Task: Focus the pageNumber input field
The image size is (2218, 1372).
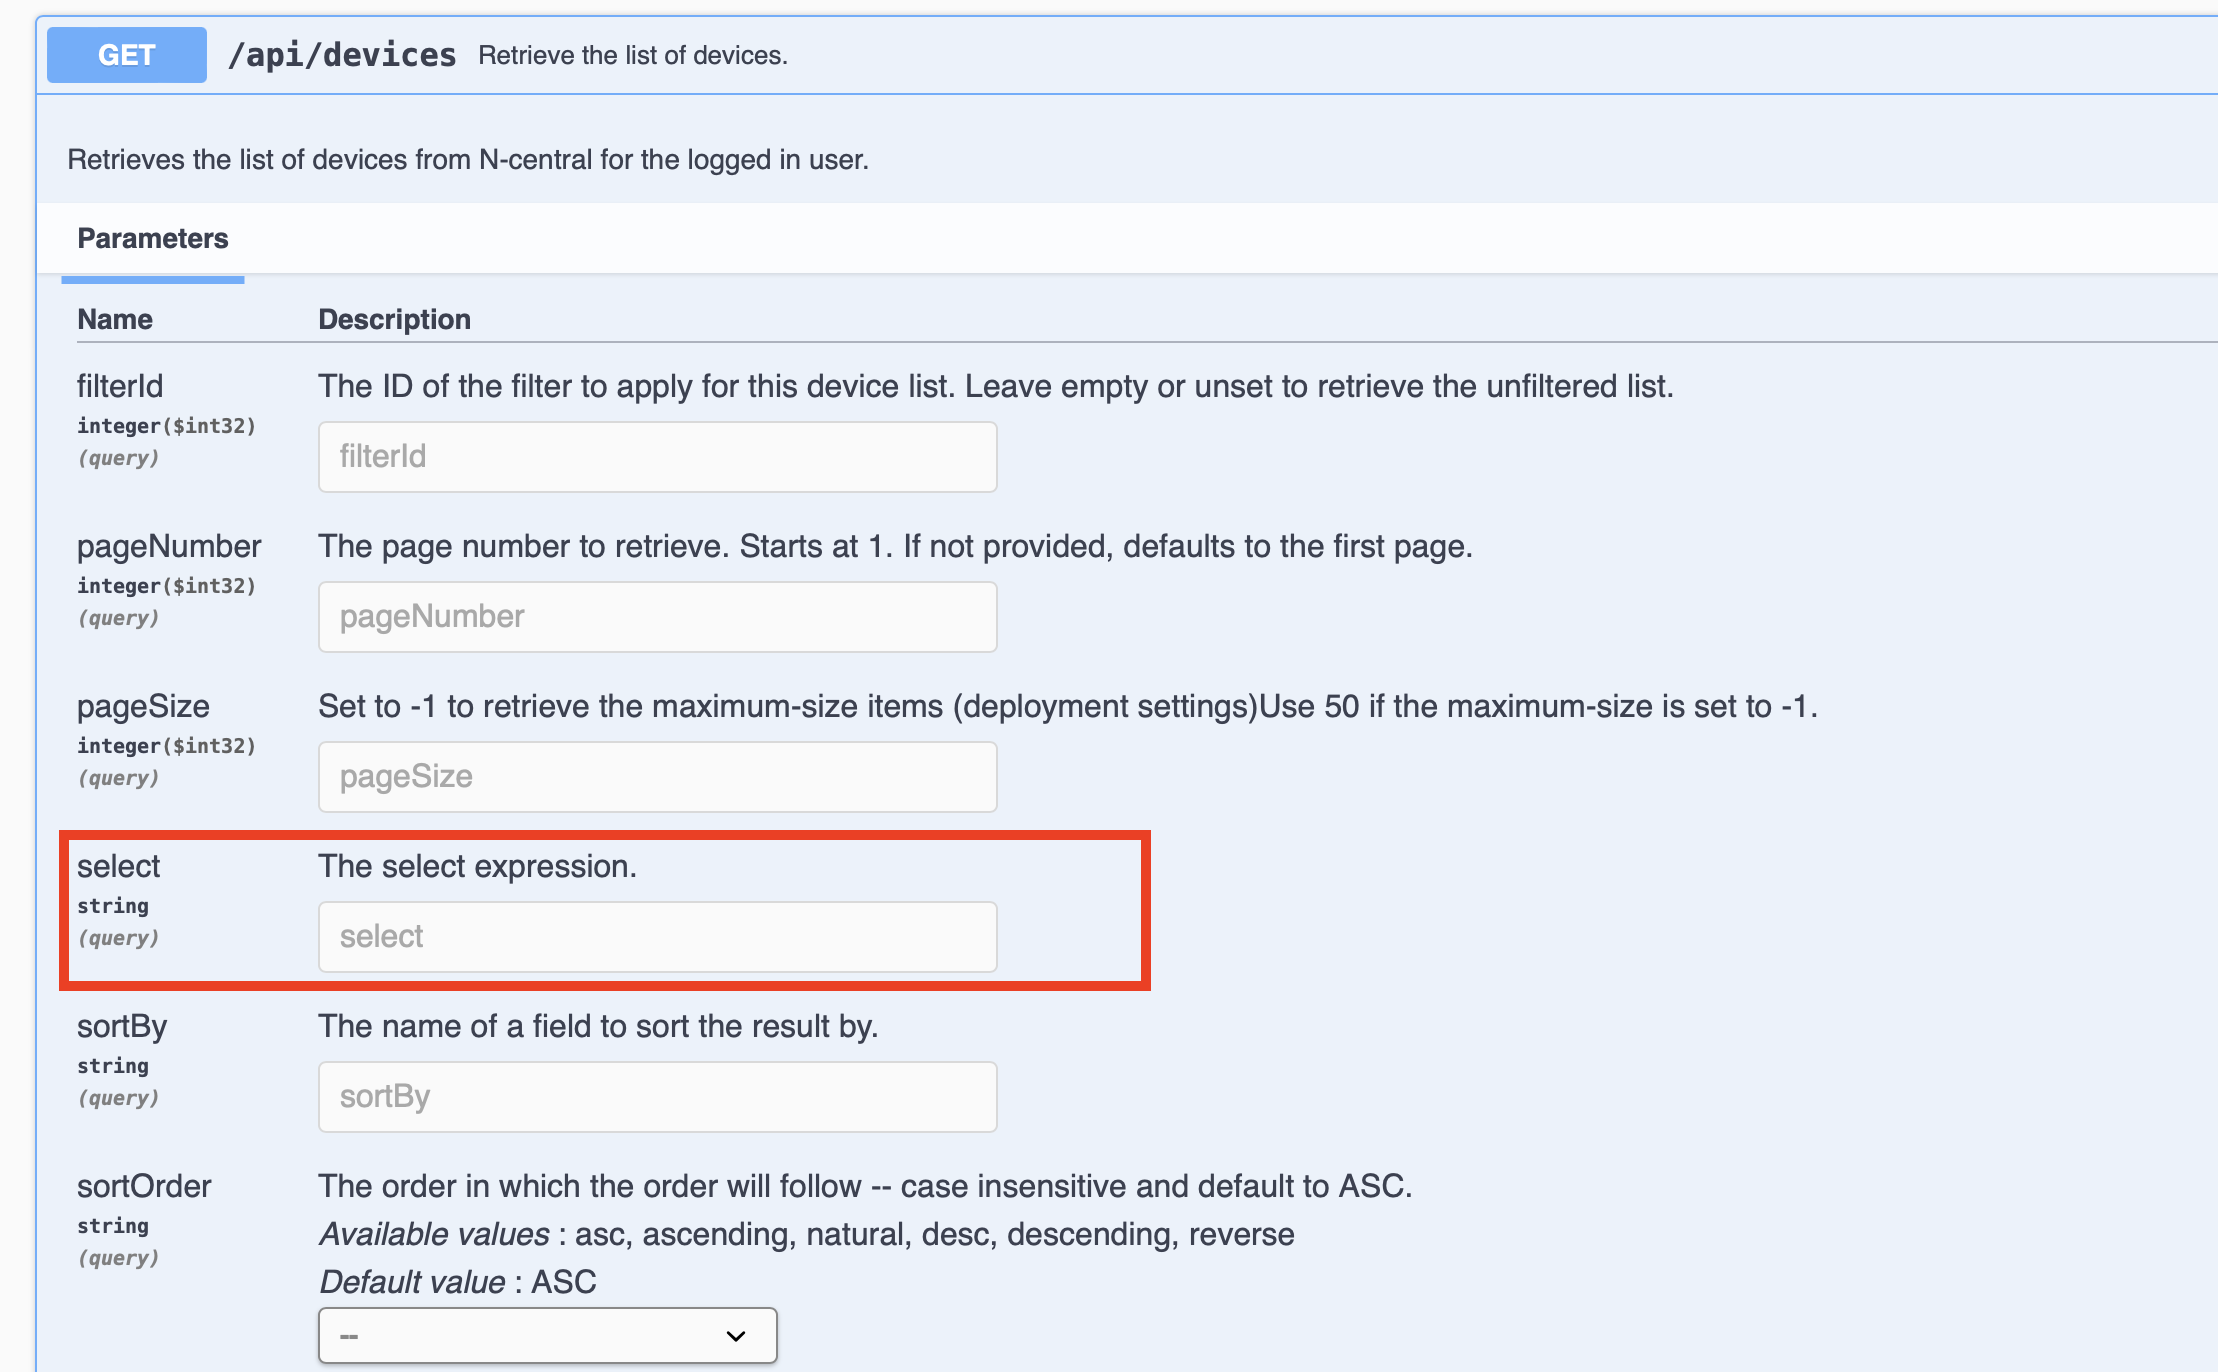Action: (x=658, y=617)
